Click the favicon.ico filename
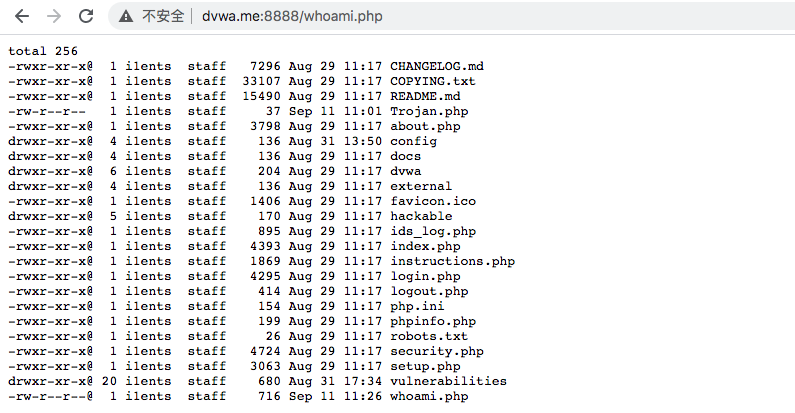795x413 pixels. click(x=432, y=201)
